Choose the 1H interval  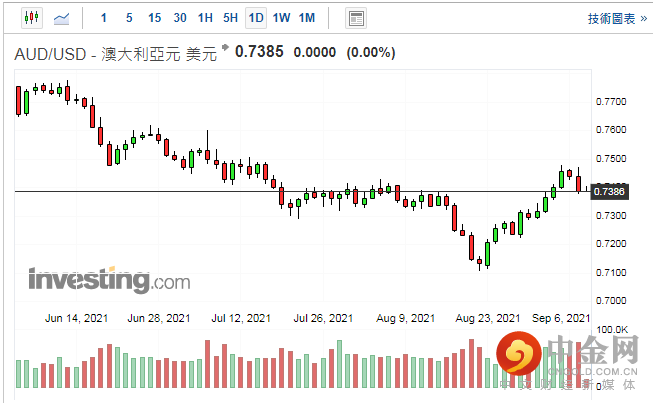point(205,18)
